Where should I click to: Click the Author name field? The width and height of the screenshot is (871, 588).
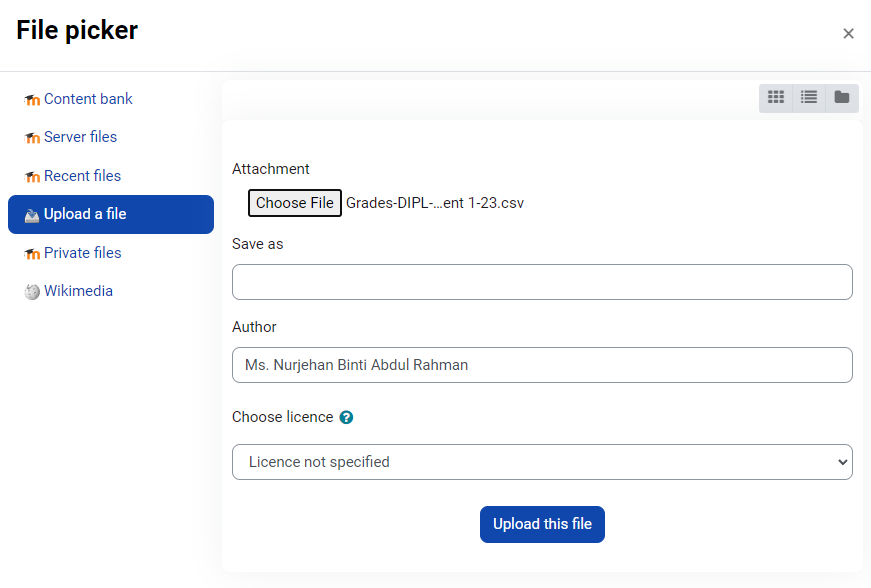[x=542, y=365]
